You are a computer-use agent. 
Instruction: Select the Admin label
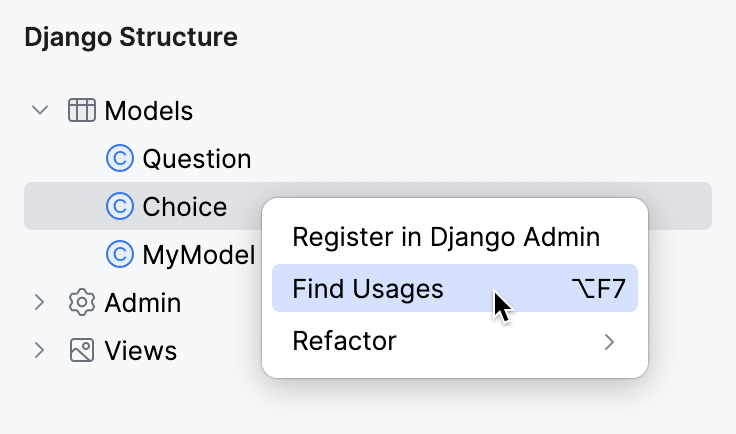click(143, 302)
